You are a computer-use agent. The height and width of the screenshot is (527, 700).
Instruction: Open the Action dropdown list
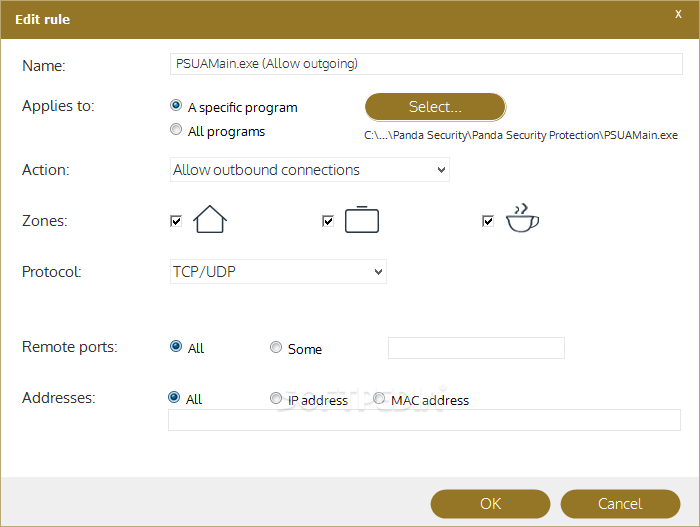point(309,170)
